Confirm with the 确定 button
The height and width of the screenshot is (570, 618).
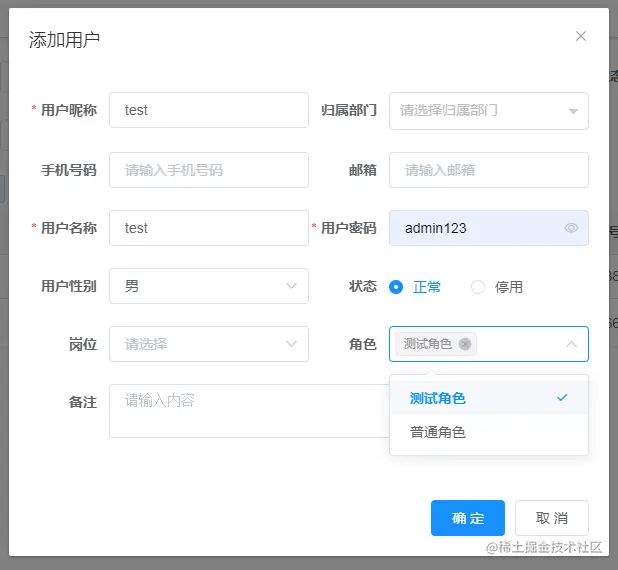coord(468,518)
